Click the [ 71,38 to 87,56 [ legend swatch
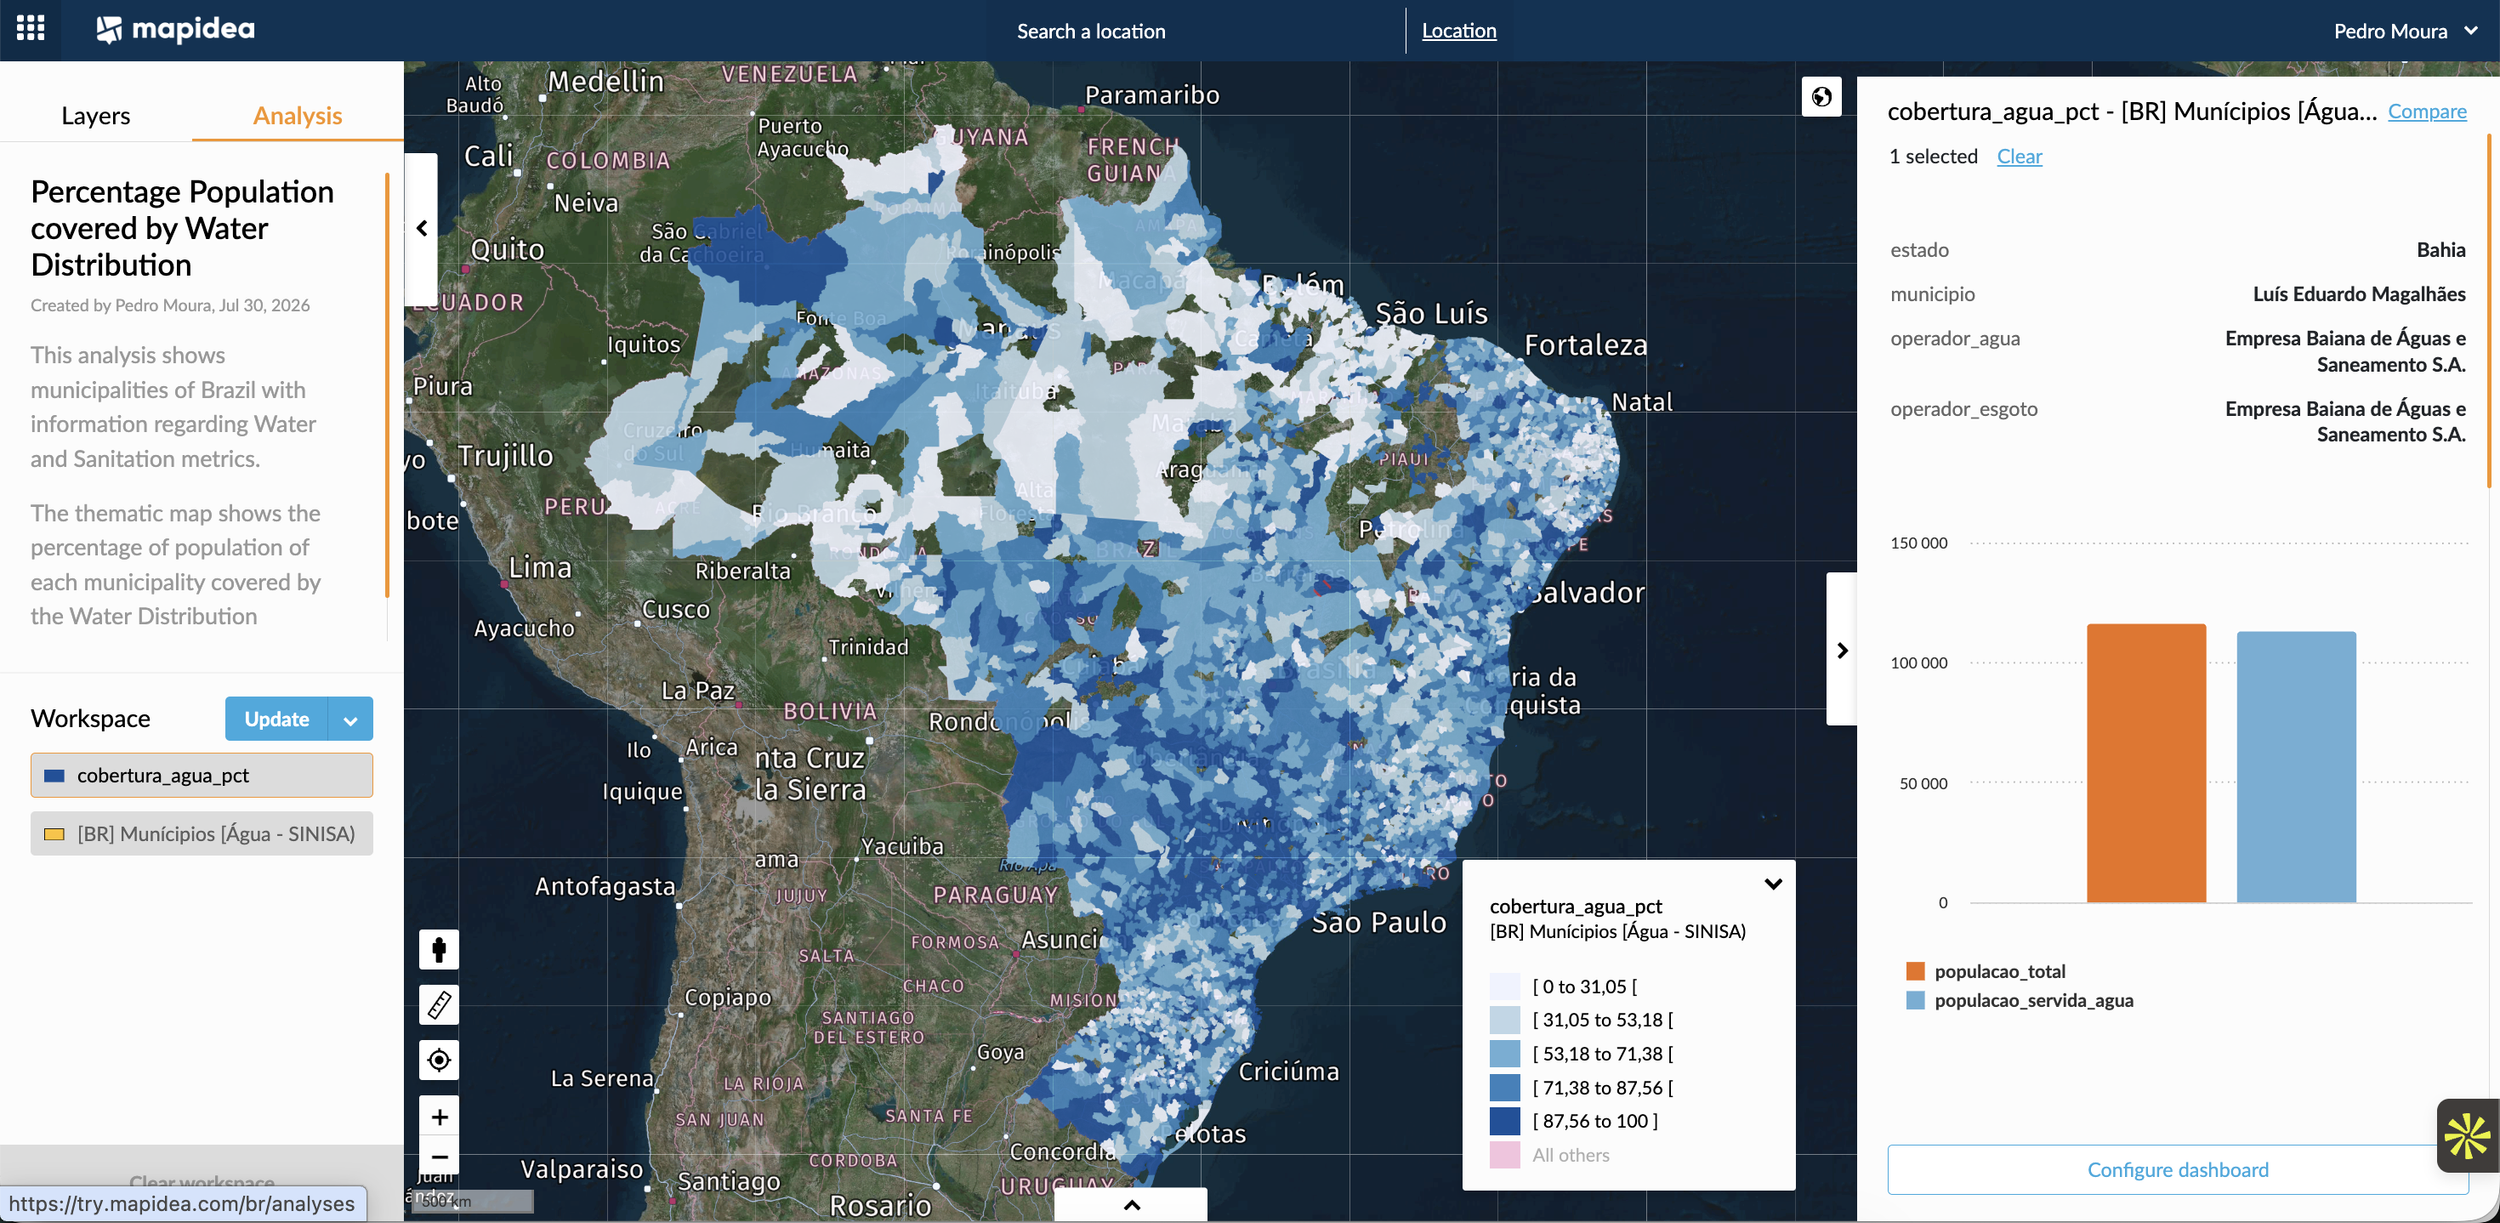Image resolution: width=2500 pixels, height=1223 pixels. [x=1504, y=1087]
